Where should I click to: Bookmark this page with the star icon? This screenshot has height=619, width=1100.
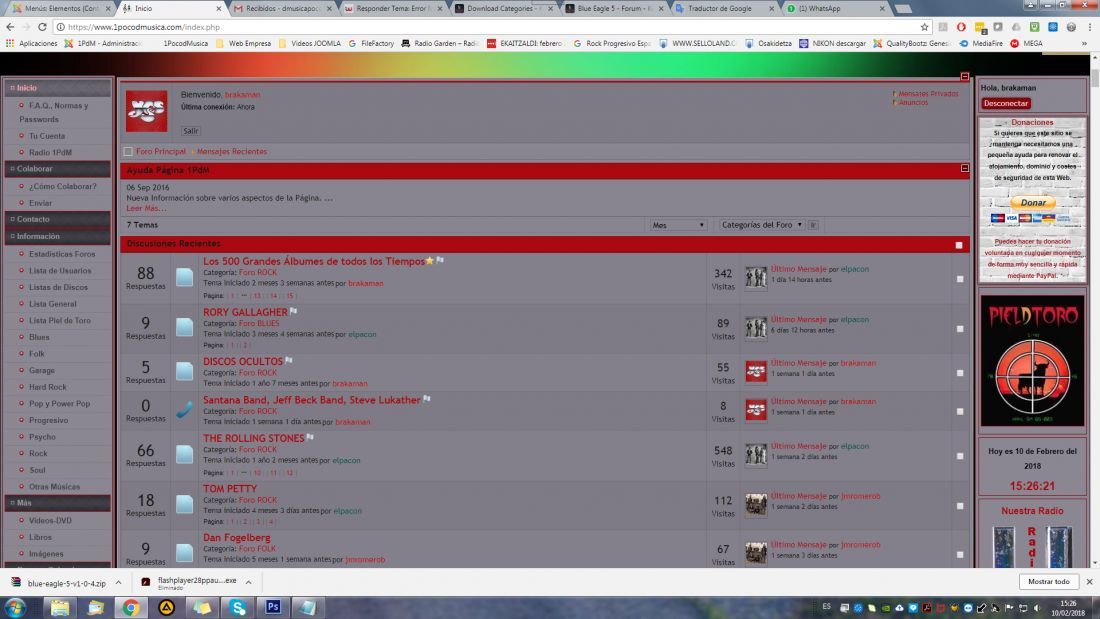point(924,27)
